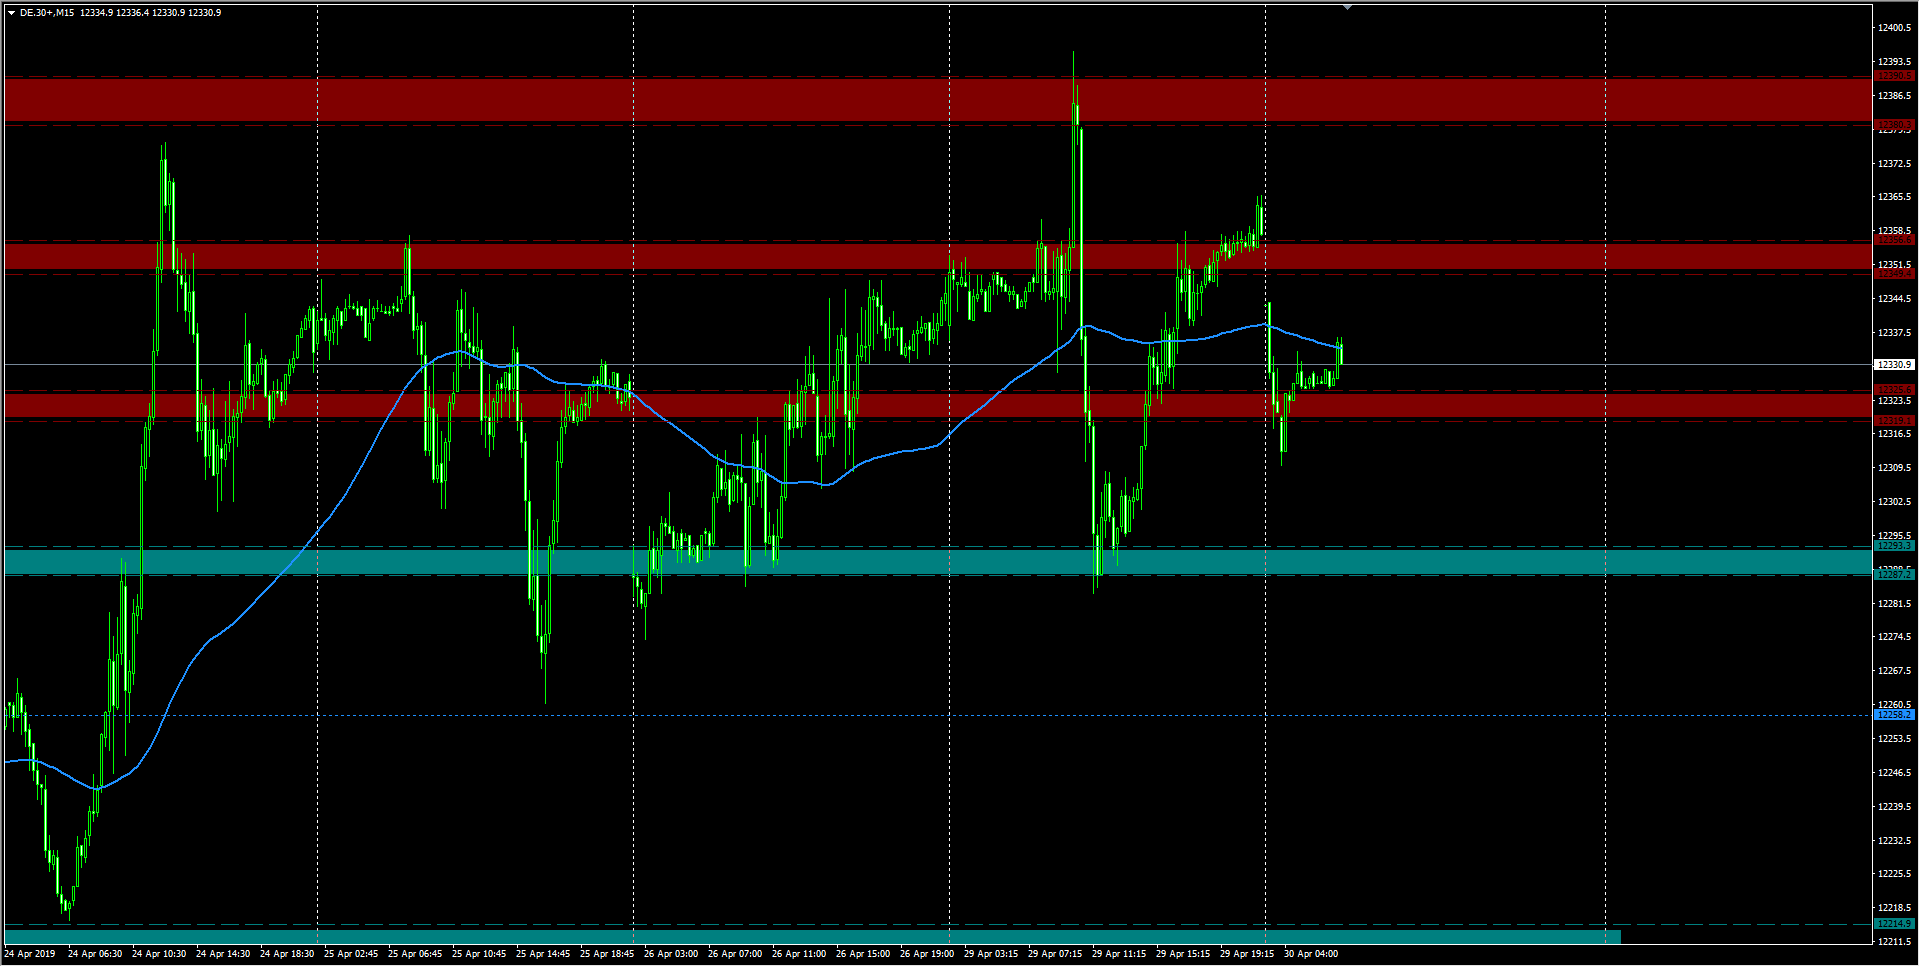Click the current price label 12330.9
This screenshot has width=1920, height=967.
[1894, 365]
